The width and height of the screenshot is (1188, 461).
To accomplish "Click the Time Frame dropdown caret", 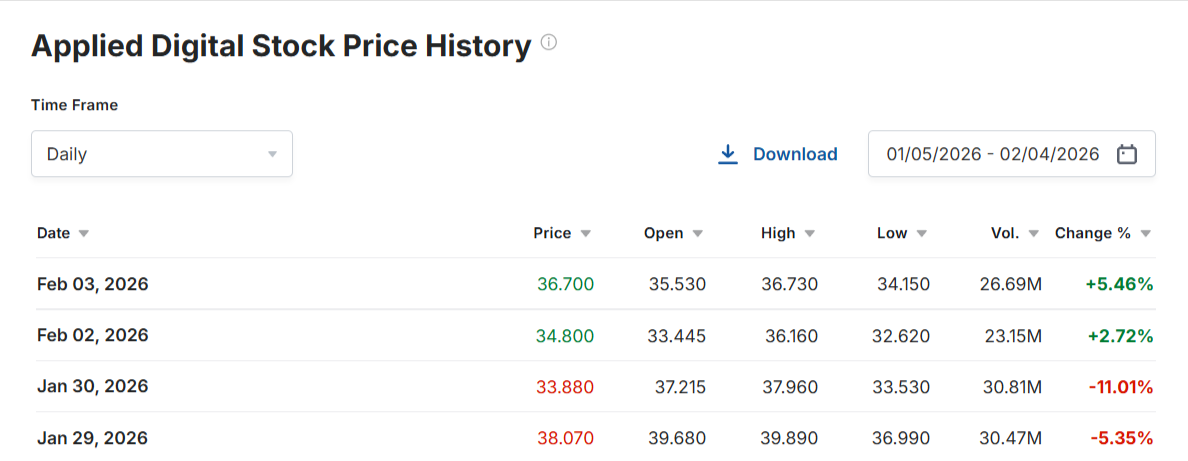I will (272, 155).
